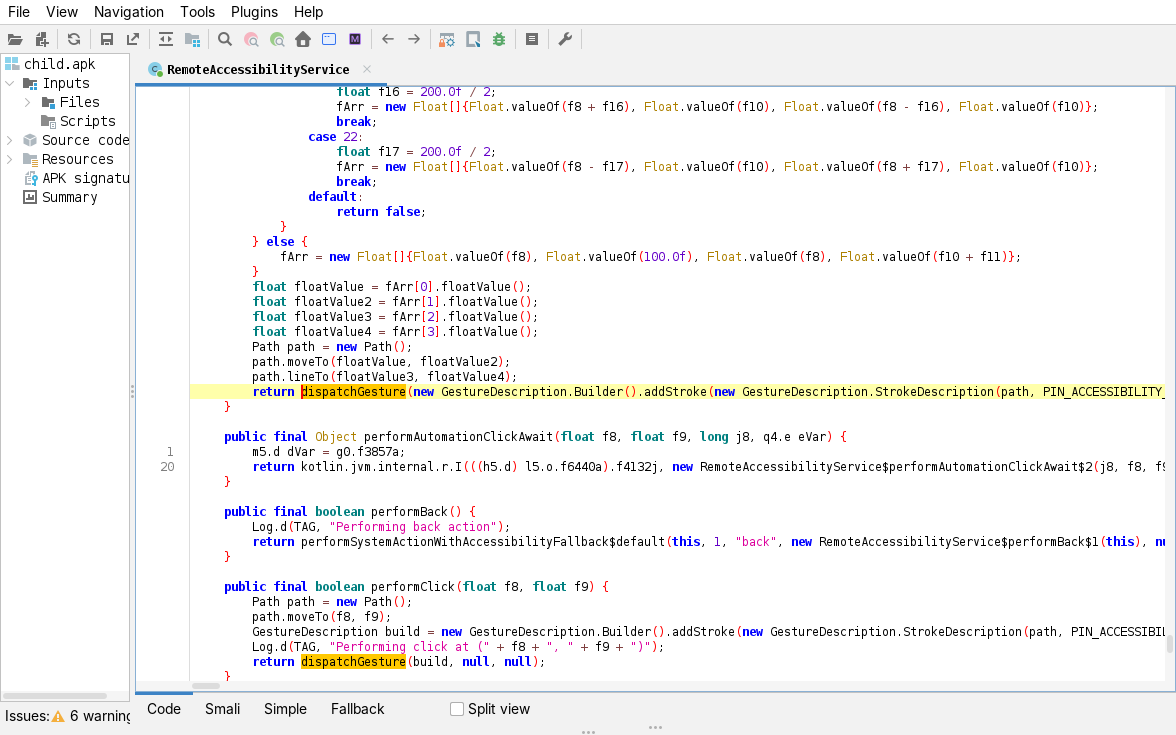Close the RemoteAccessibilityService tab
This screenshot has width=1176, height=735.
(x=367, y=69)
